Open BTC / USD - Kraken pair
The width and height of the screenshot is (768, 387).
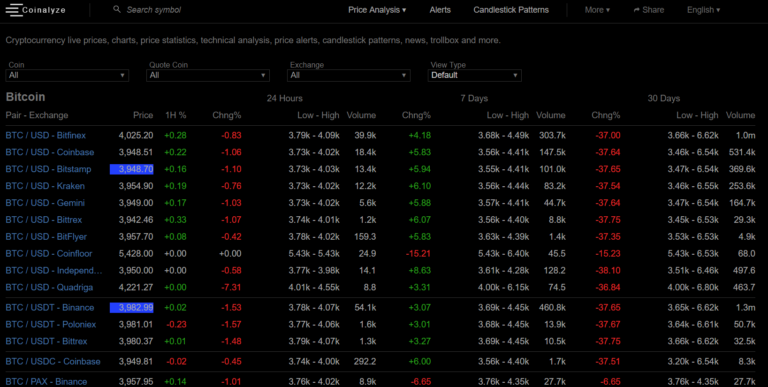45,186
